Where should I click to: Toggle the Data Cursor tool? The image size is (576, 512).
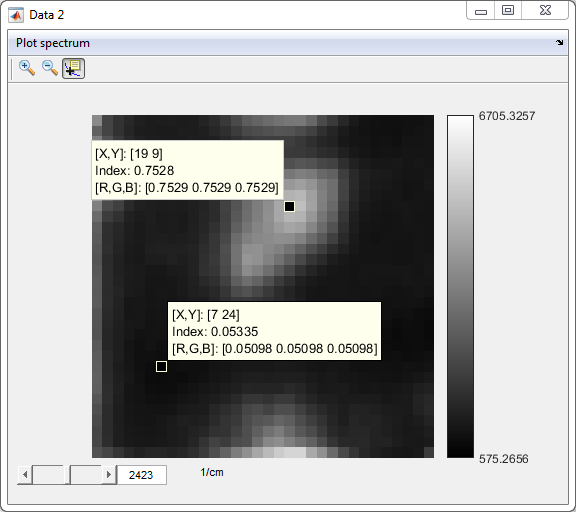pyautogui.click(x=73, y=68)
